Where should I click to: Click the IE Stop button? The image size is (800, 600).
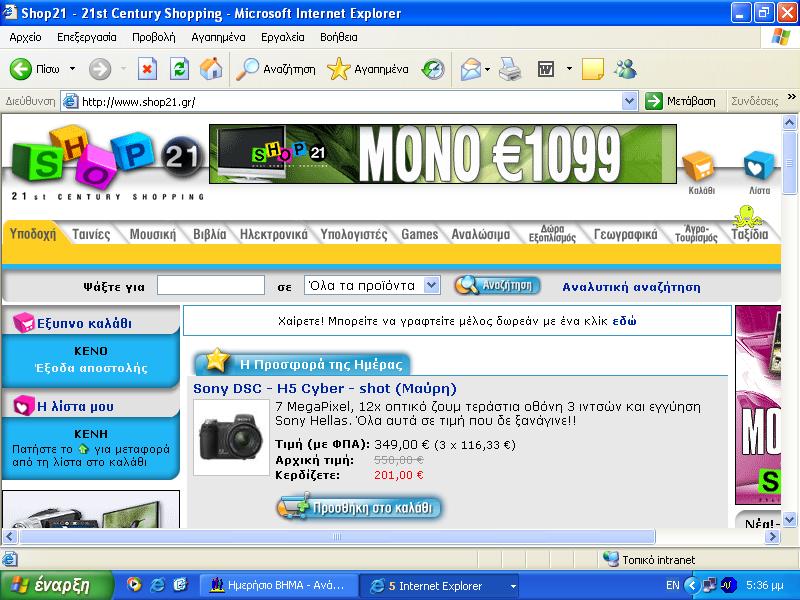(x=147, y=69)
